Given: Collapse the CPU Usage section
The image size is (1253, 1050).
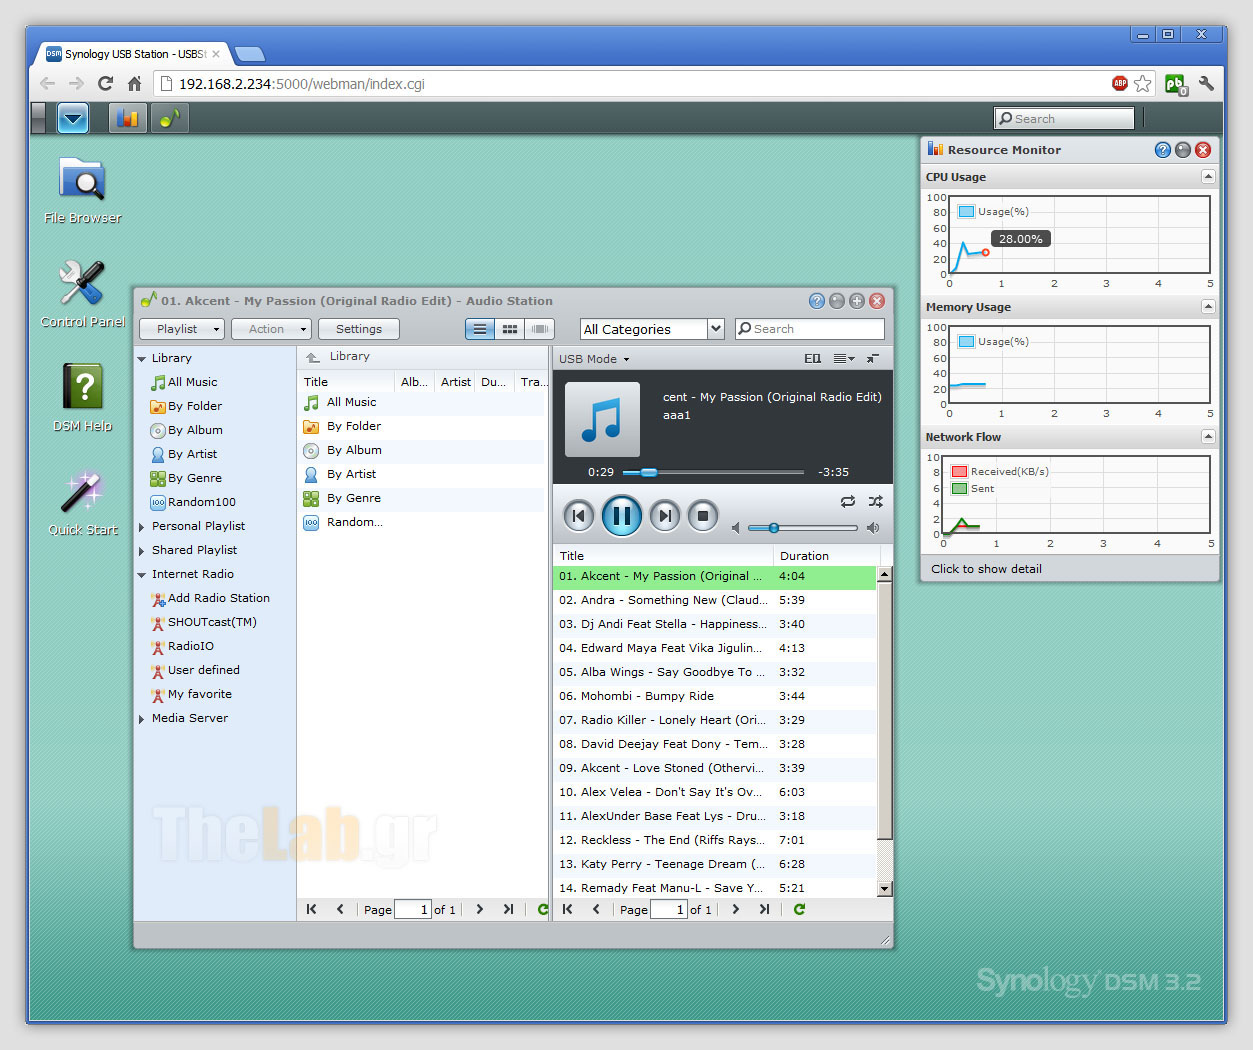Looking at the screenshot, I should point(1208,177).
